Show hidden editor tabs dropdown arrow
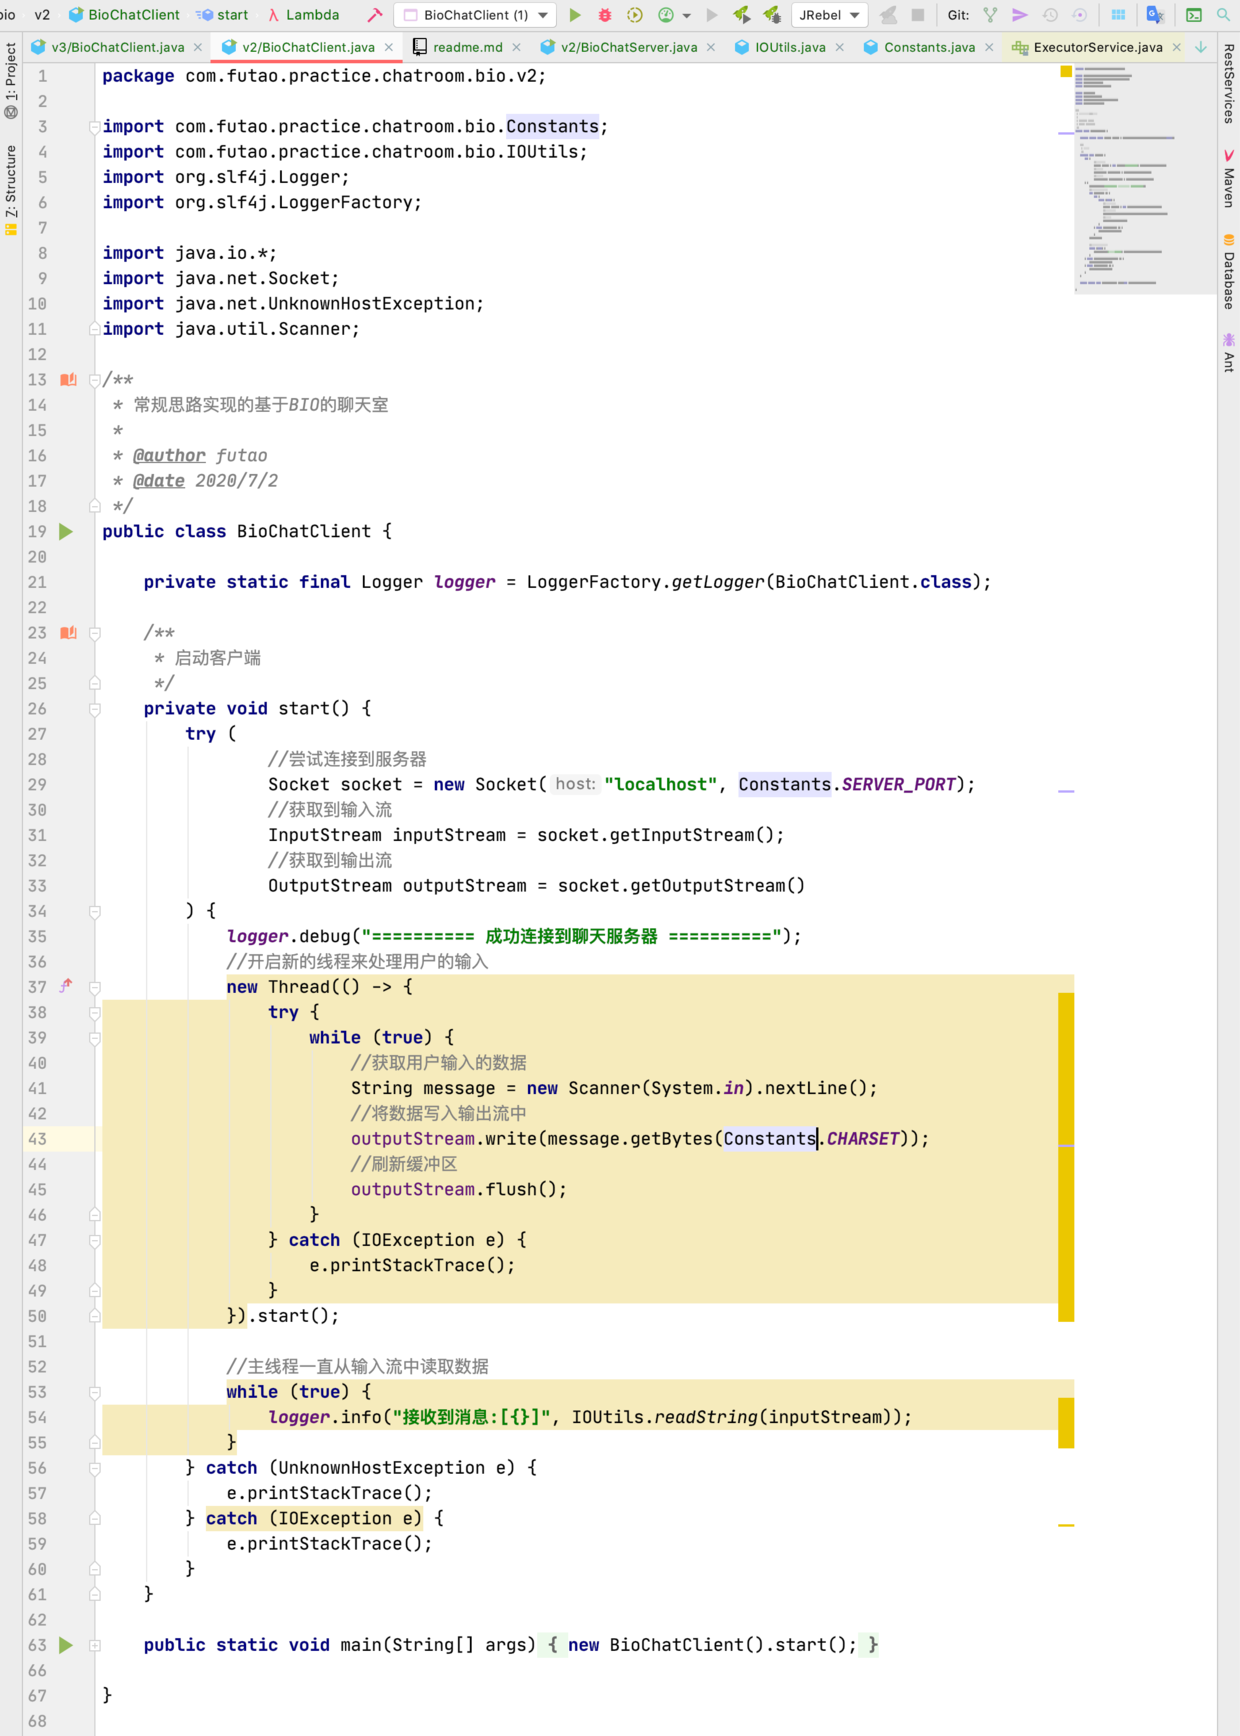The image size is (1240, 1736). point(1201,47)
